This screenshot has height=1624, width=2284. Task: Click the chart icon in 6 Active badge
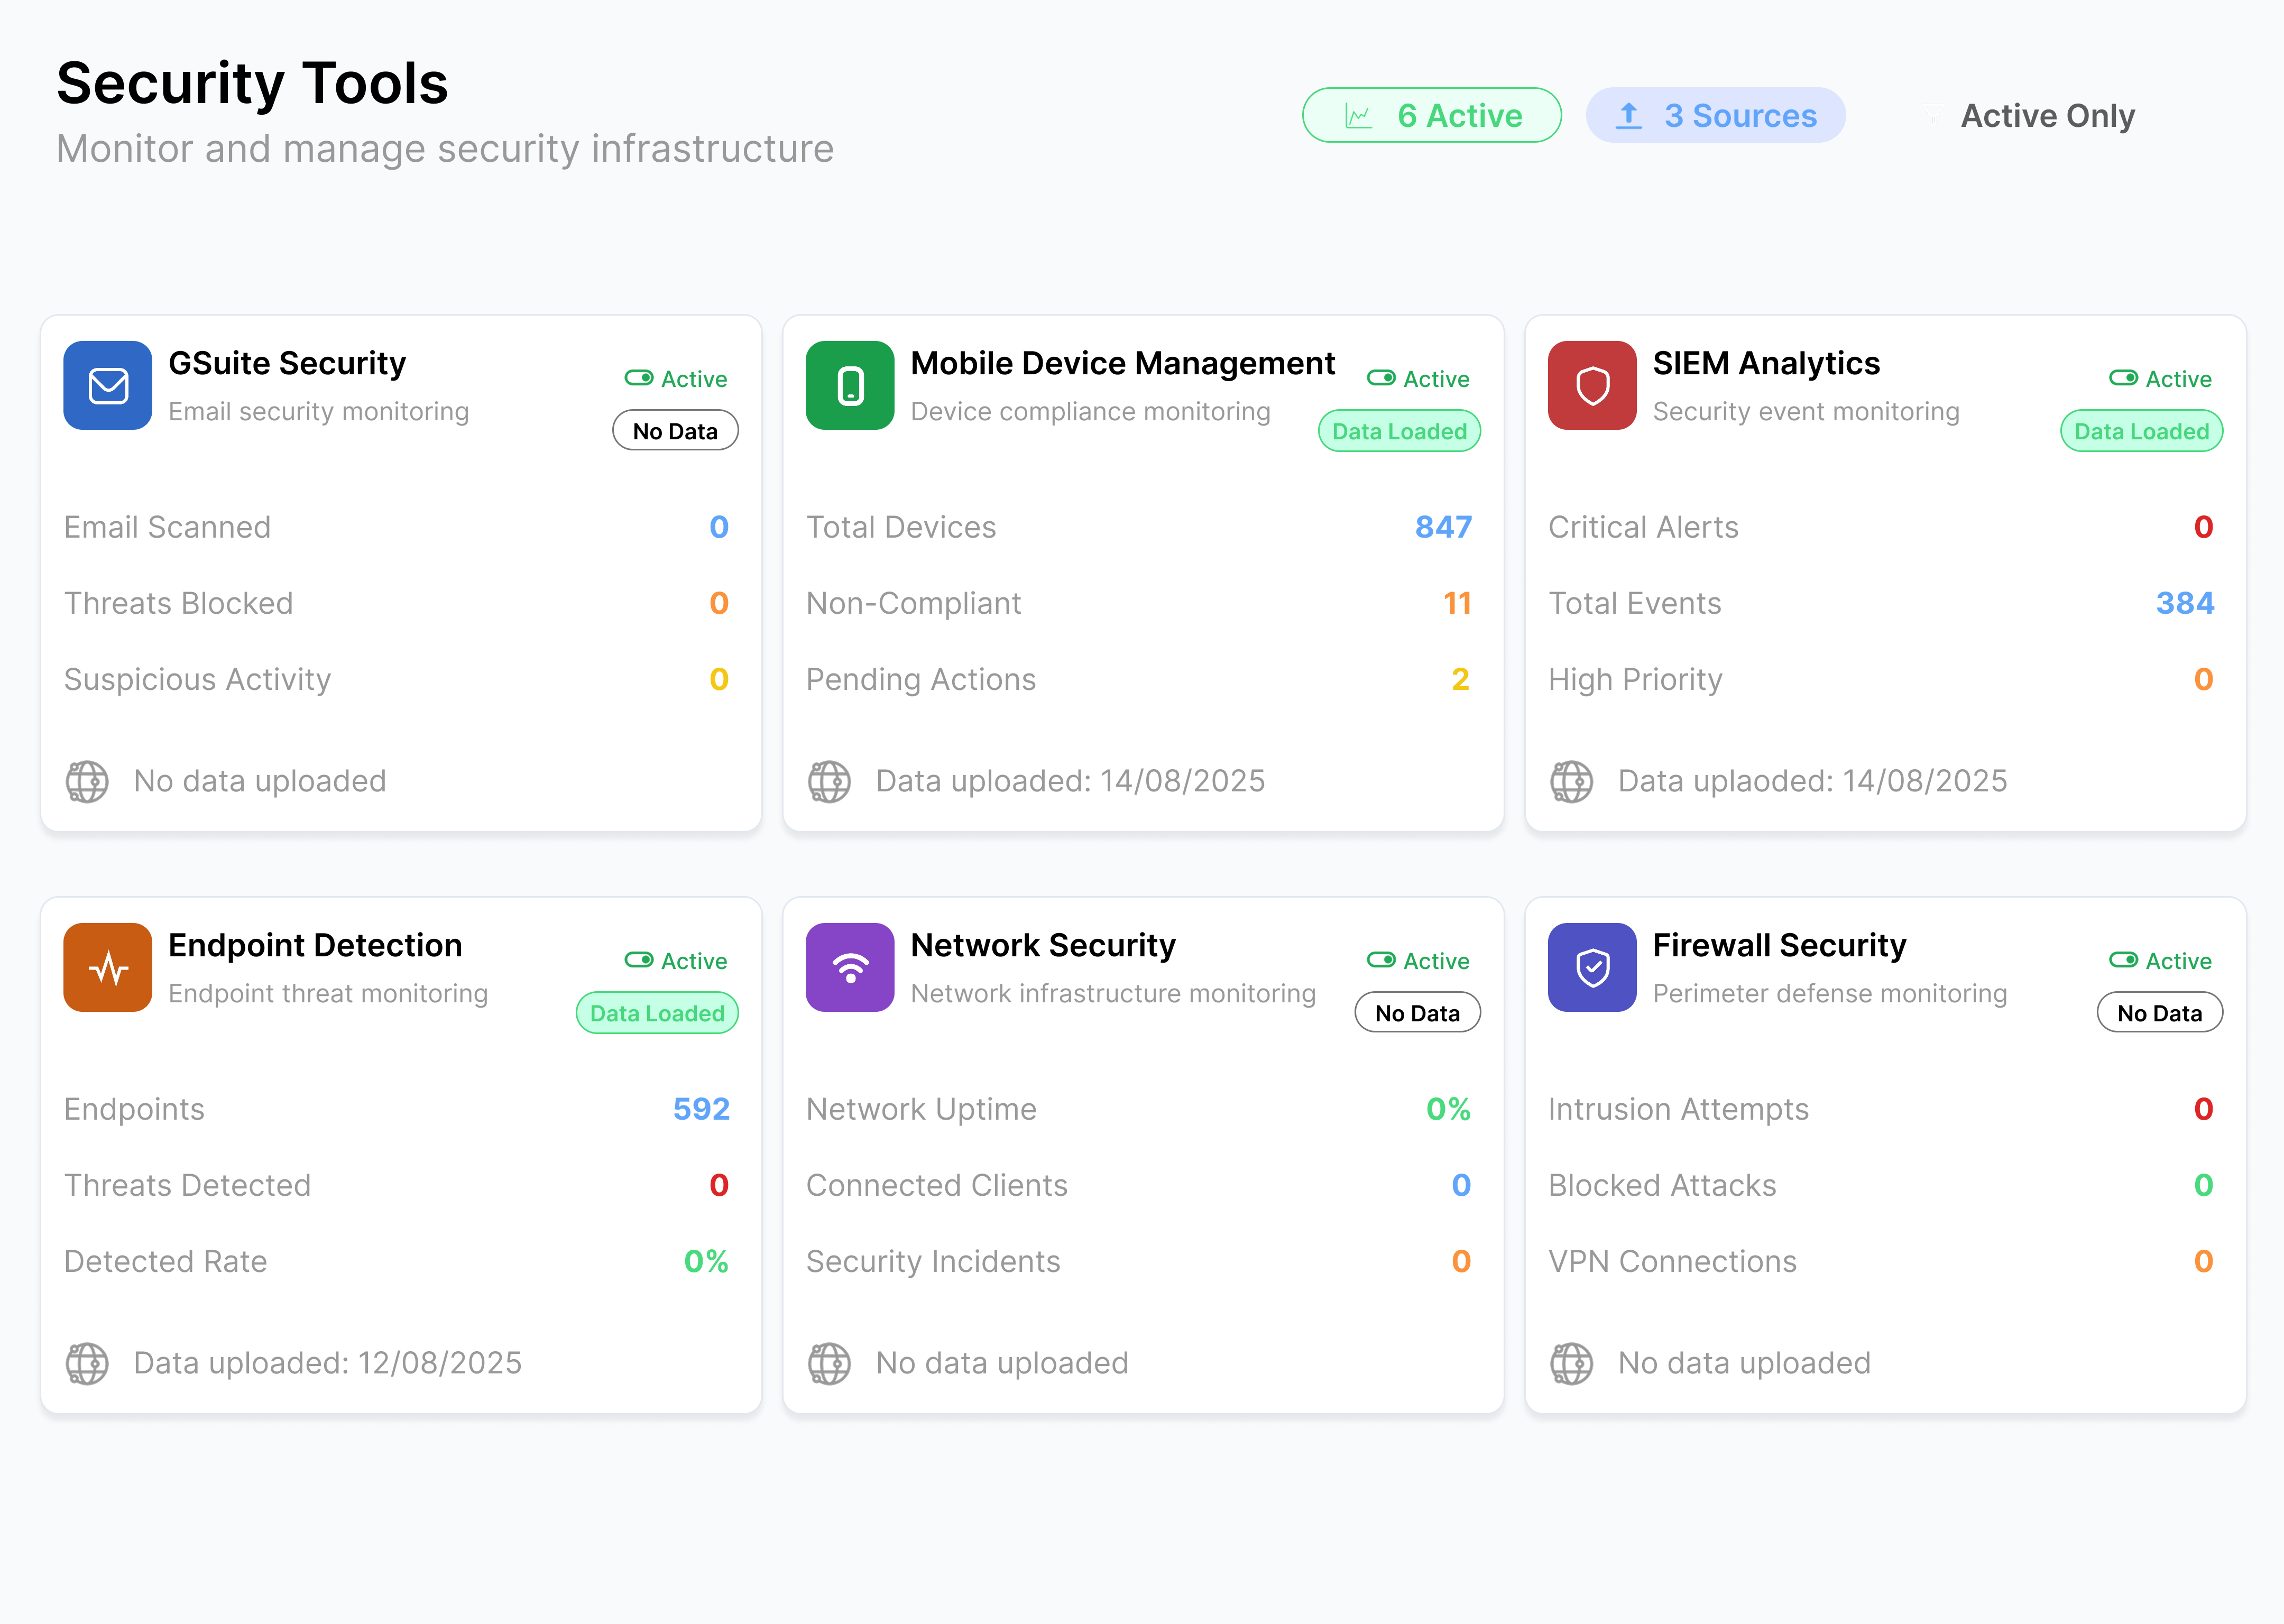pyautogui.click(x=1358, y=116)
